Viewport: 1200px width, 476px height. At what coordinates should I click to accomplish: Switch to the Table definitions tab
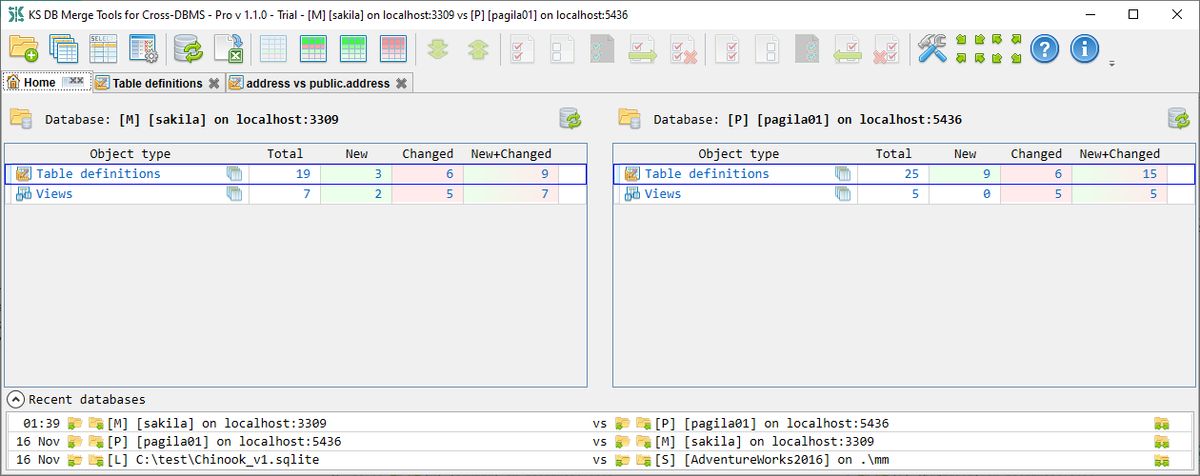[x=157, y=83]
